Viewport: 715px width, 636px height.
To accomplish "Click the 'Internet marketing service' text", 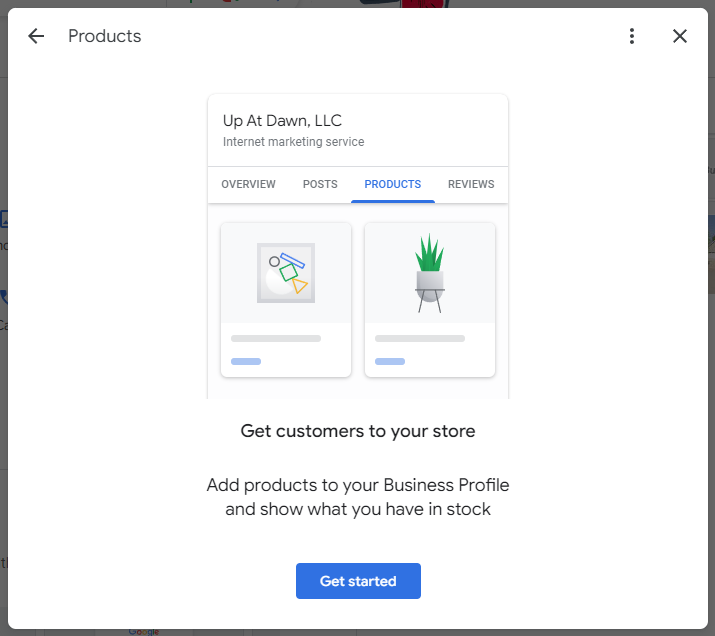I will click(293, 142).
